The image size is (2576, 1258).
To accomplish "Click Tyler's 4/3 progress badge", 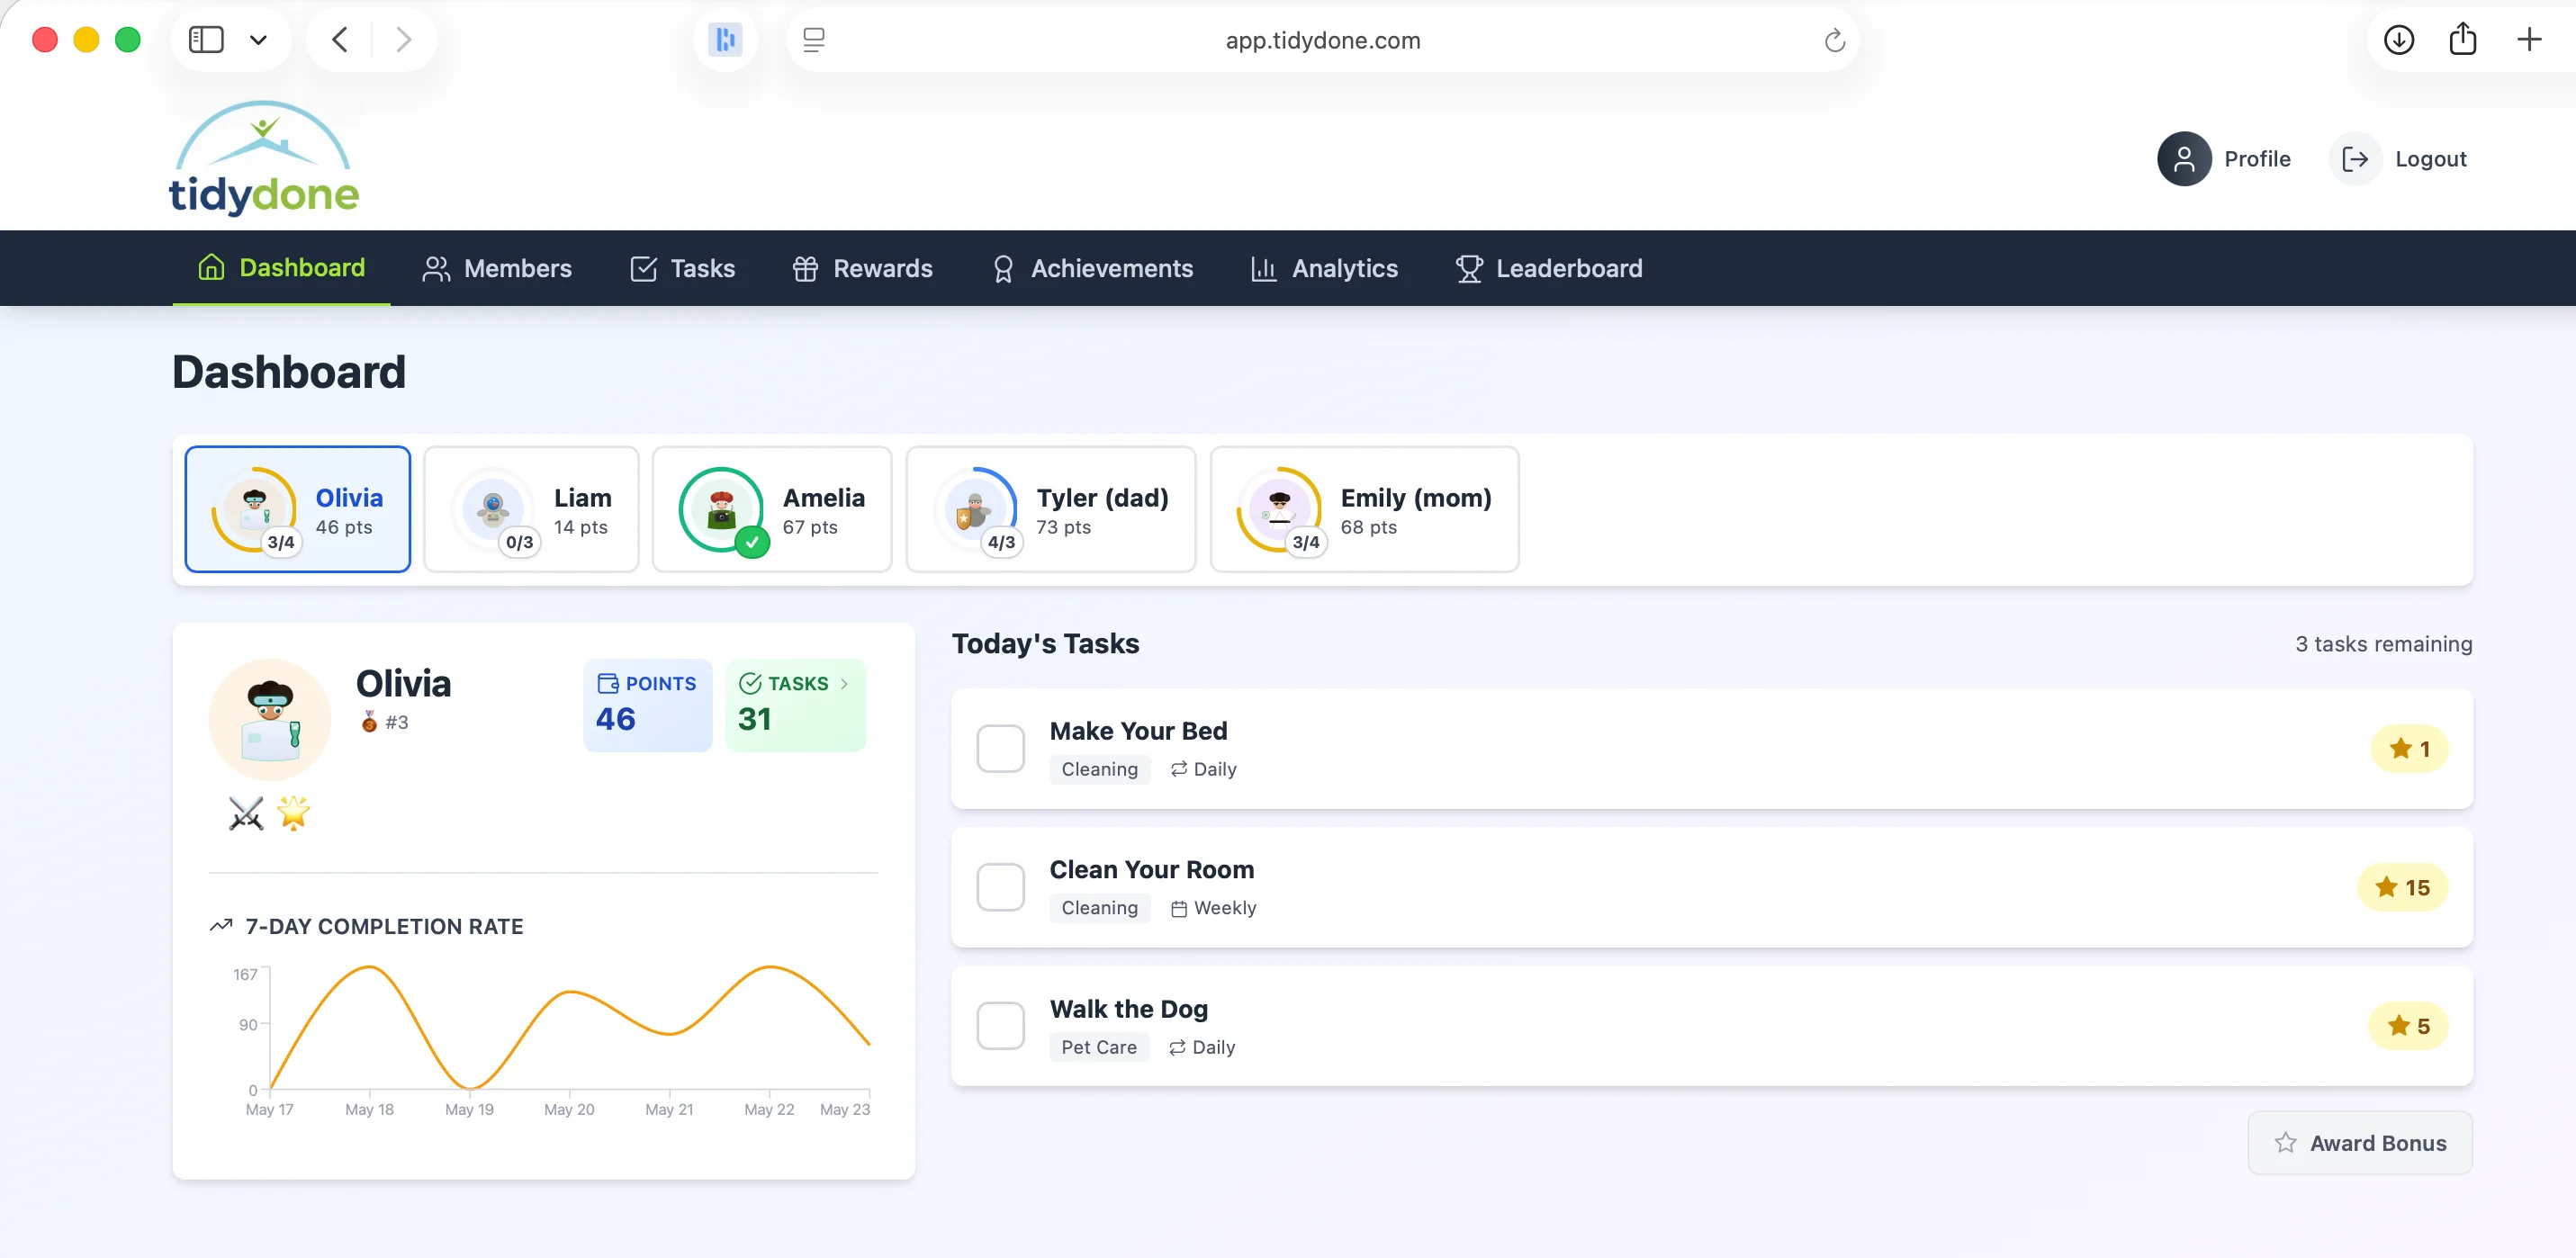I will click(1001, 542).
